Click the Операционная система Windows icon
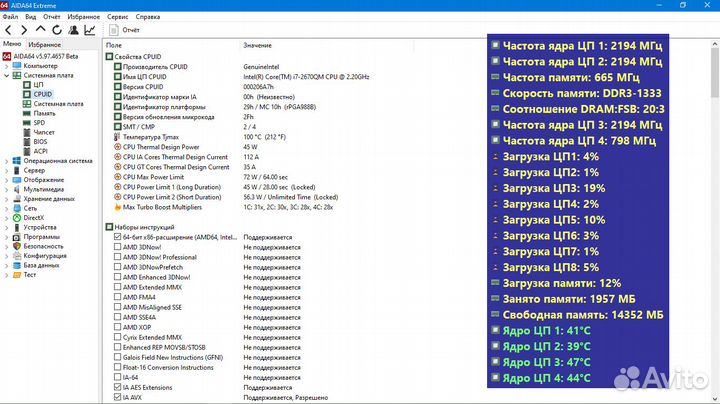Screen dimensions: 720x404 pyautogui.click(x=17, y=161)
